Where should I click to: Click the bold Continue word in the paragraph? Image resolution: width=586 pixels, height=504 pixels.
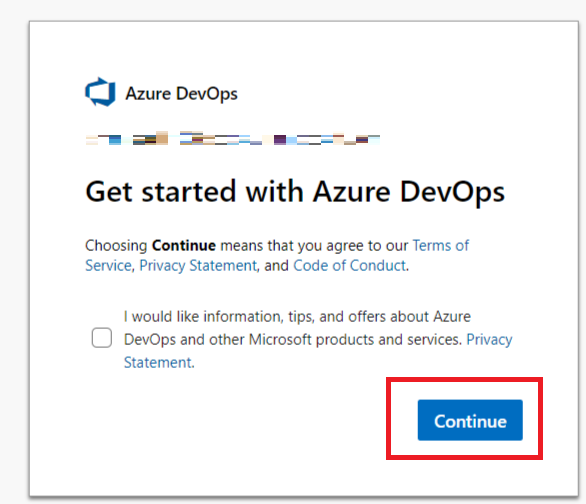[x=184, y=245]
